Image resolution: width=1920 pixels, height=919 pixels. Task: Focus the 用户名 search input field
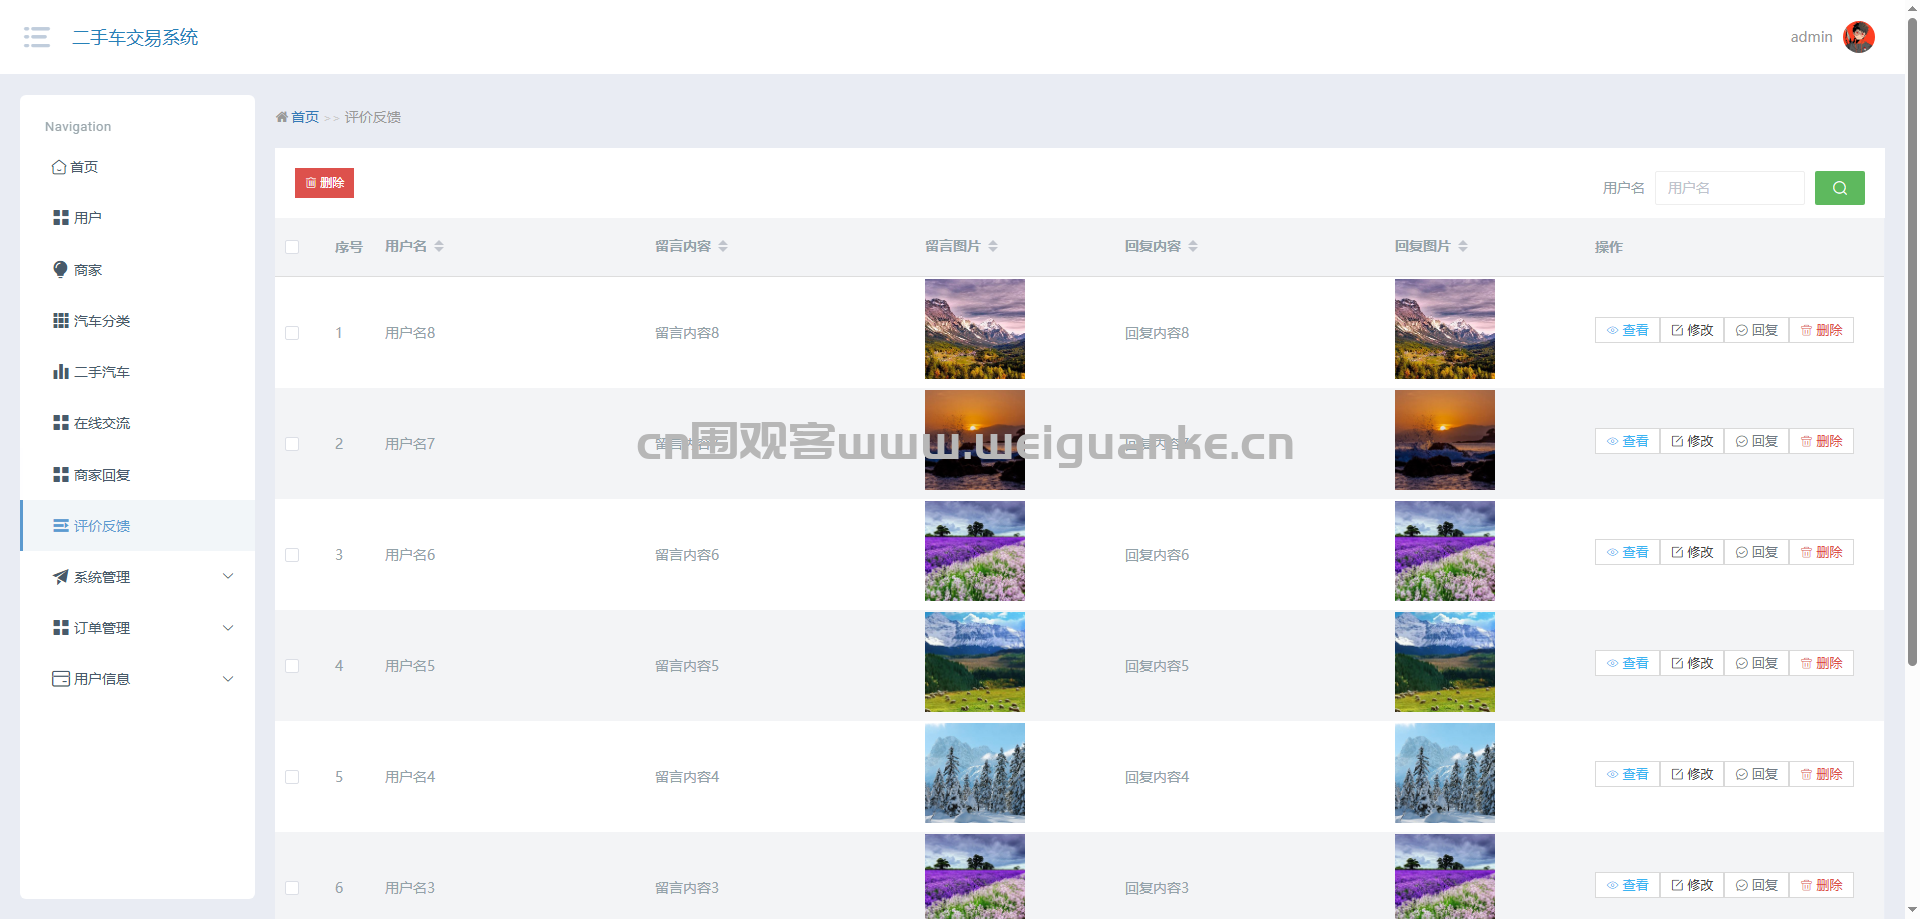[x=1729, y=188]
